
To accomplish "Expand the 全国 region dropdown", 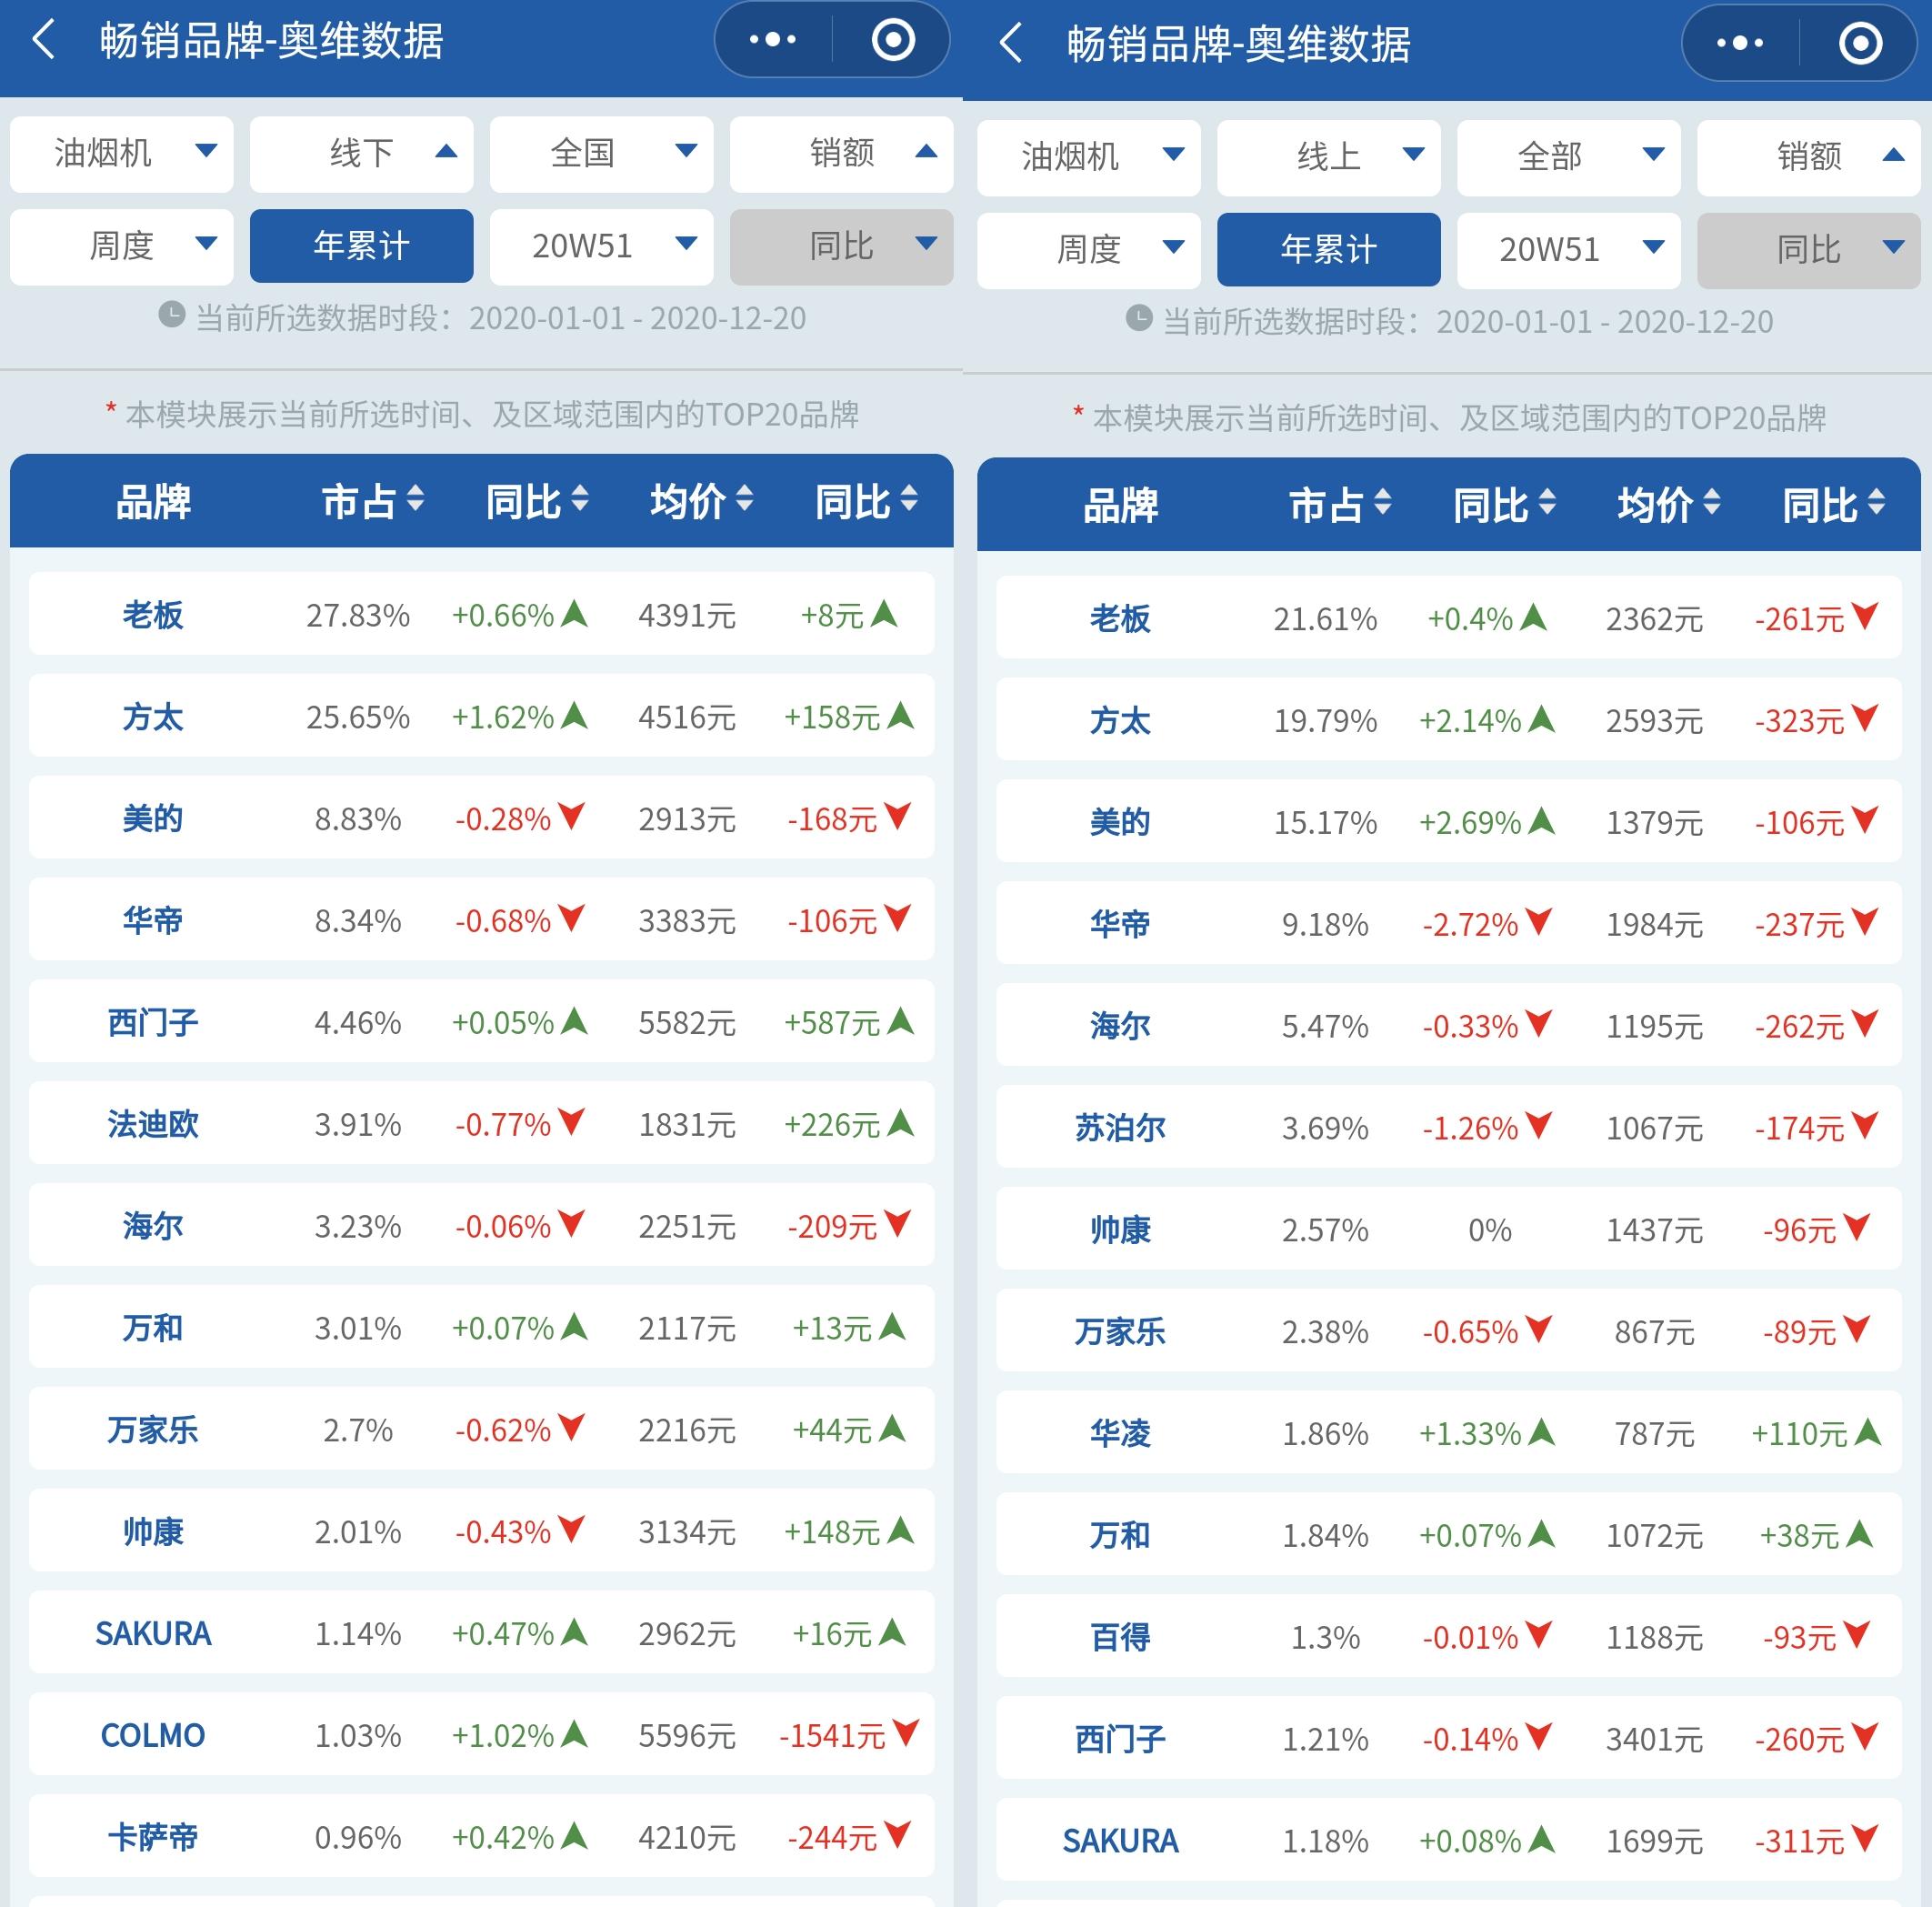I will 601,154.
